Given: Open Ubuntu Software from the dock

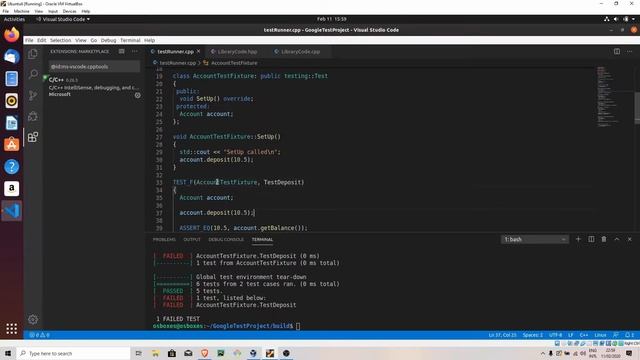Looking at the screenshot, I should 11,144.
